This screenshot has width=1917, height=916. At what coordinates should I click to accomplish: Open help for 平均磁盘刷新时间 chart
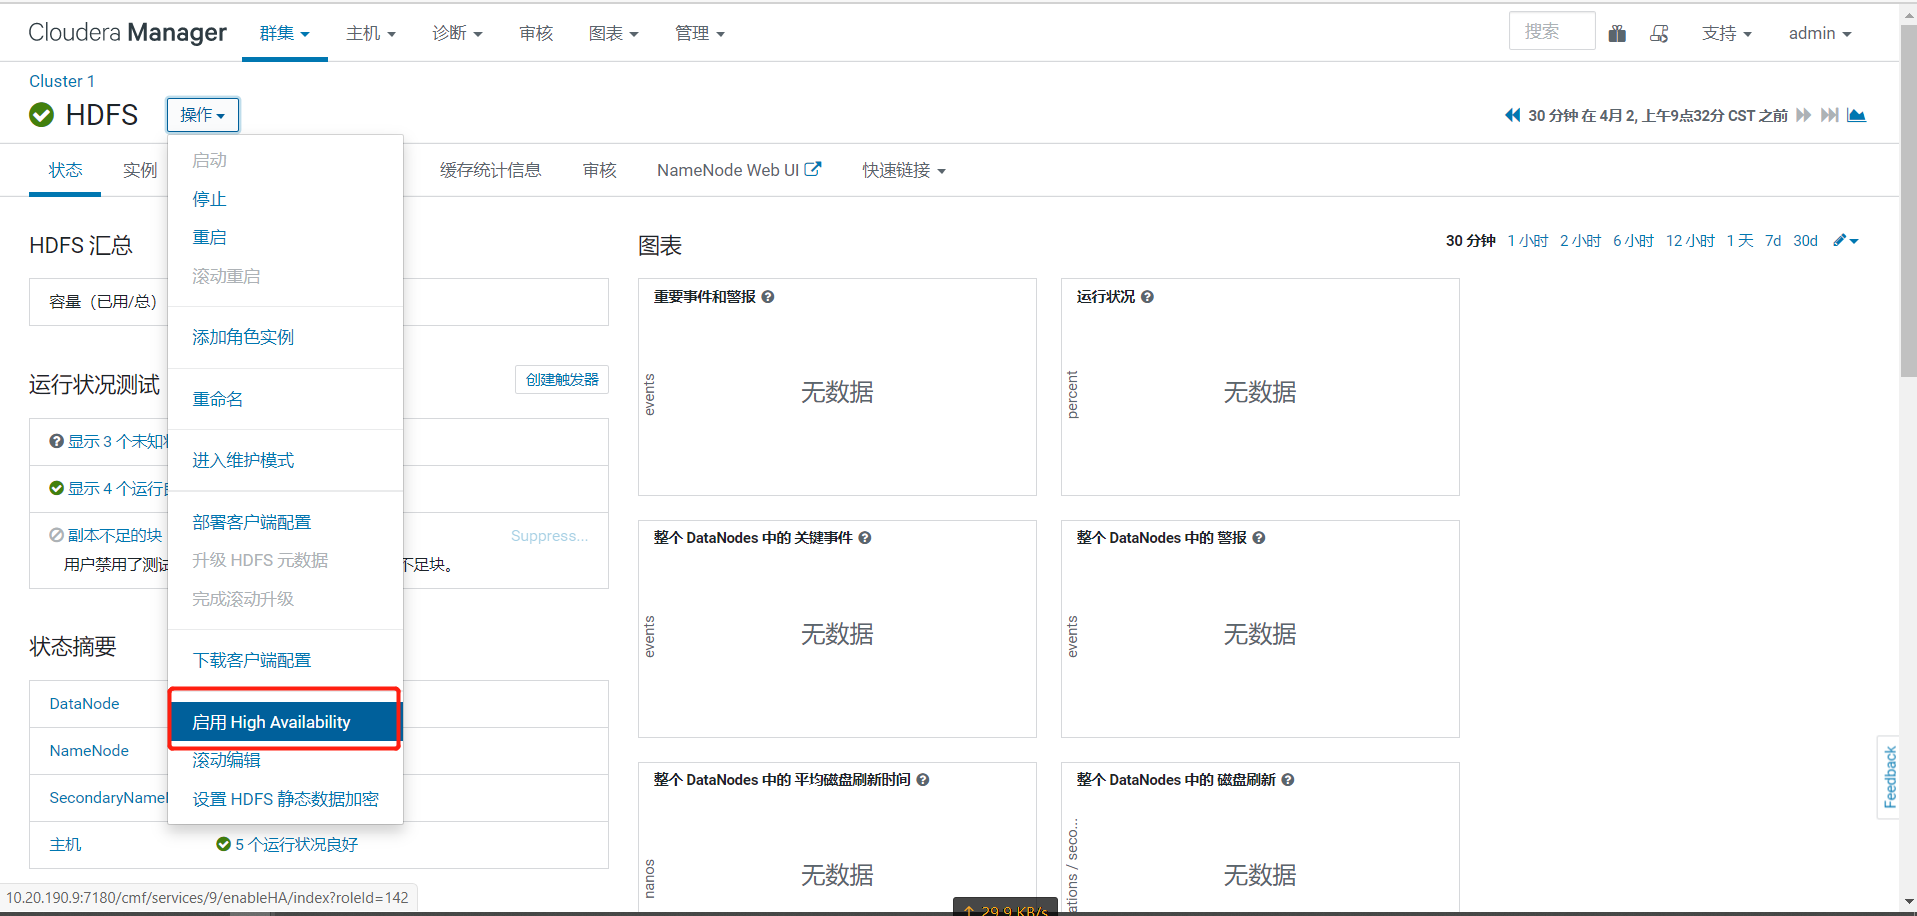tap(923, 780)
